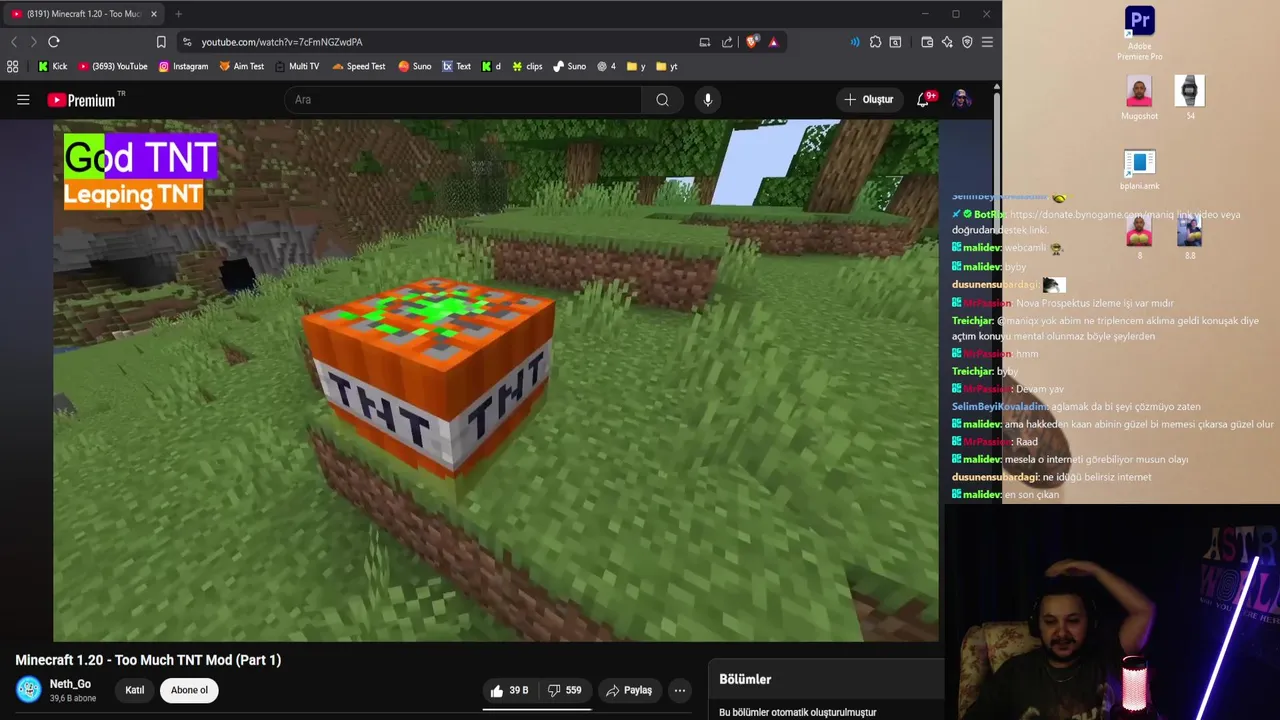Click the browser address bar URL
The height and width of the screenshot is (720, 1280).
point(282,42)
